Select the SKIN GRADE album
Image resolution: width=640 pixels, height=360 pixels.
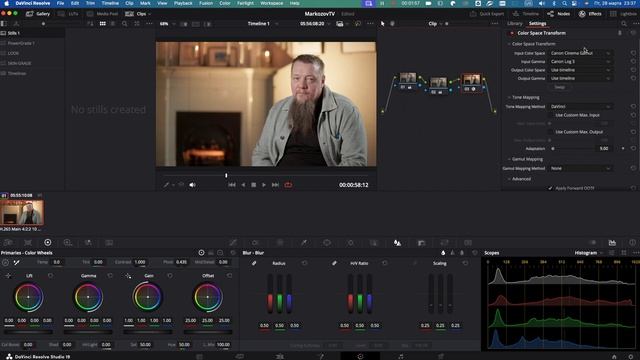(x=33, y=63)
